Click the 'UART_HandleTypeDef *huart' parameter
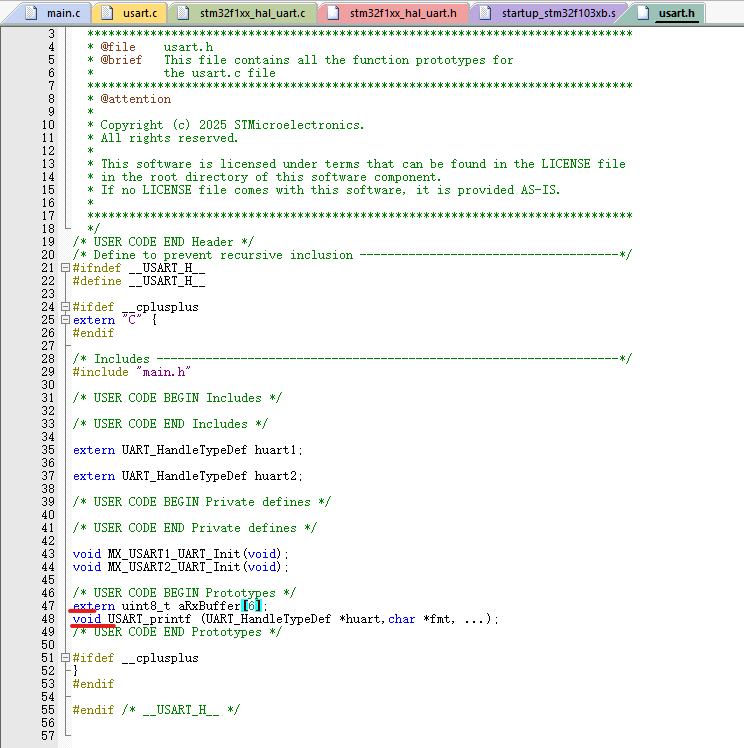The width and height of the screenshot is (744, 748). (292, 619)
